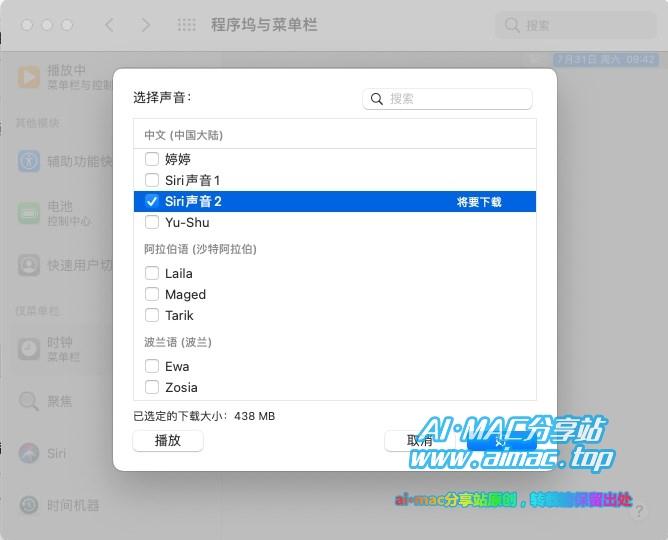Select the Yu-Shu voice name
668x540 pixels.
(187, 222)
